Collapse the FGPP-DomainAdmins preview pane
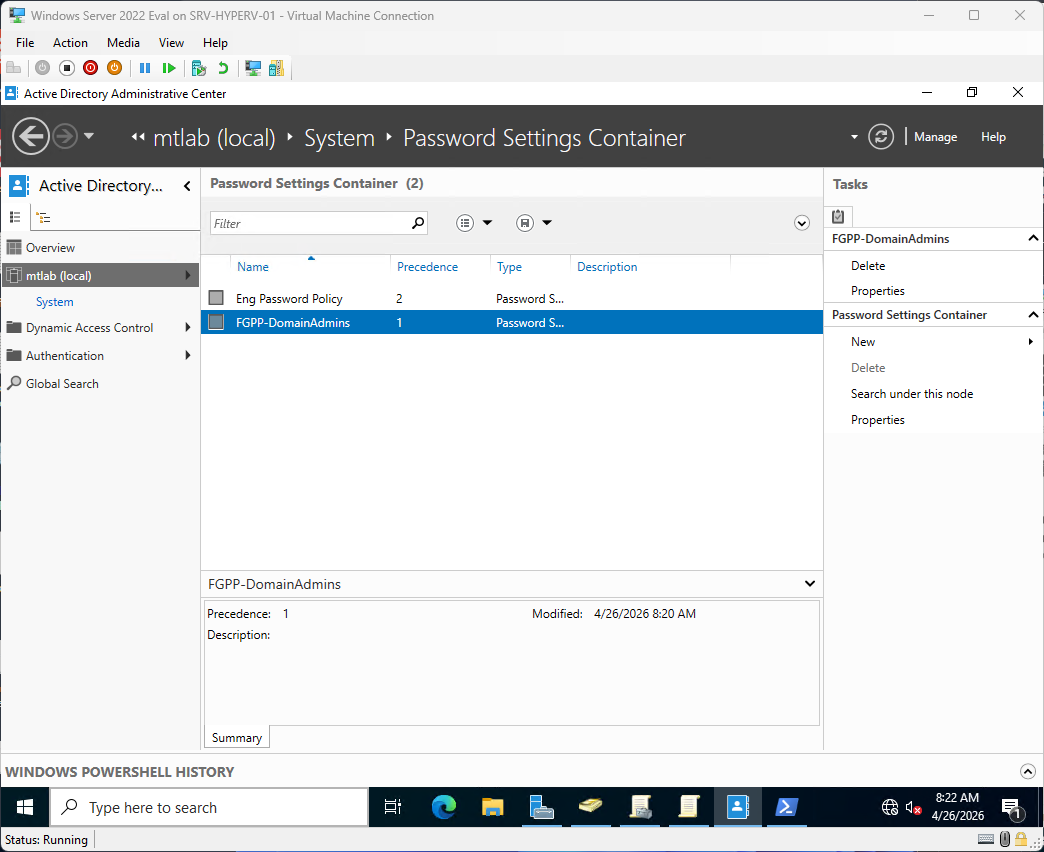 point(810,584)
